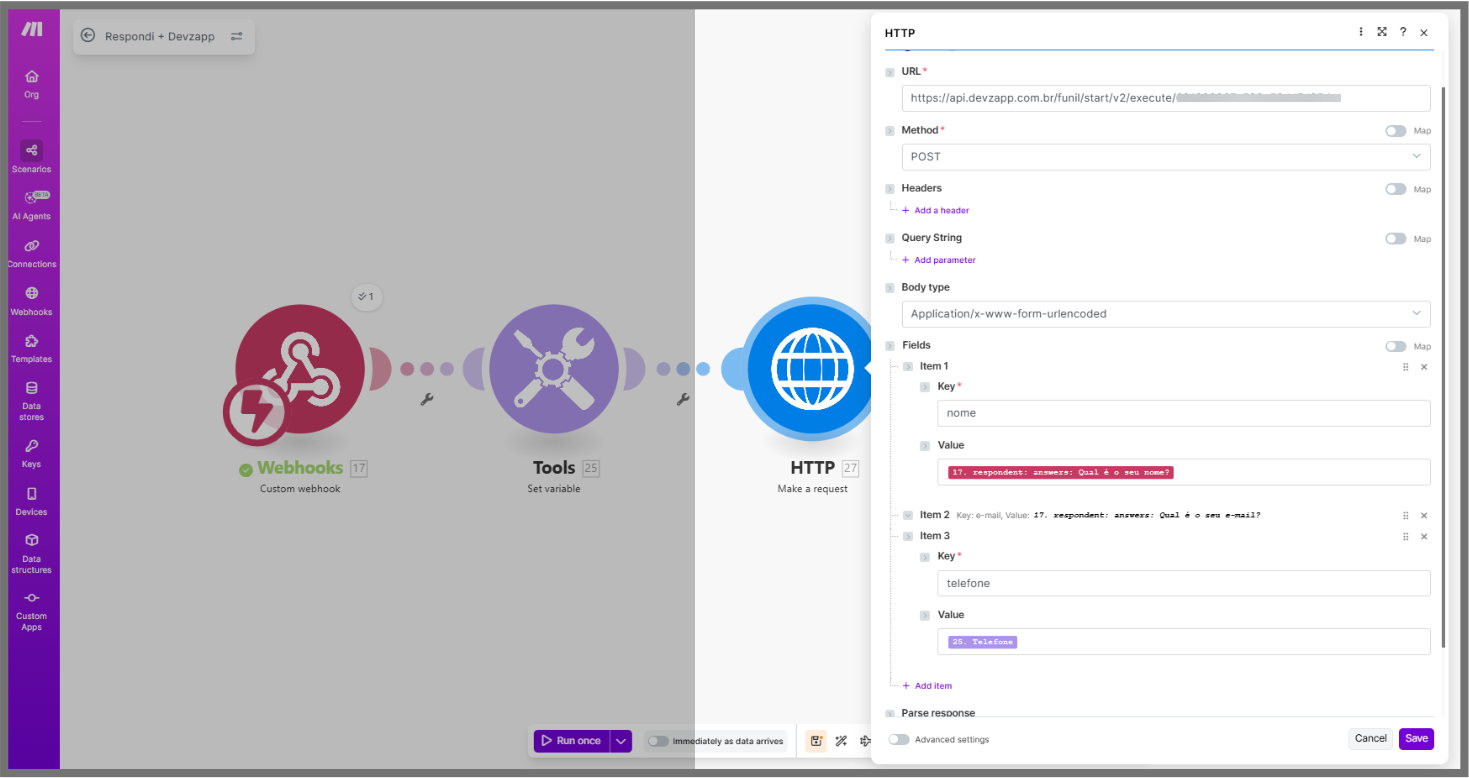
Task: Open Keys in the sidebar
Action: (x=32, y=453)
